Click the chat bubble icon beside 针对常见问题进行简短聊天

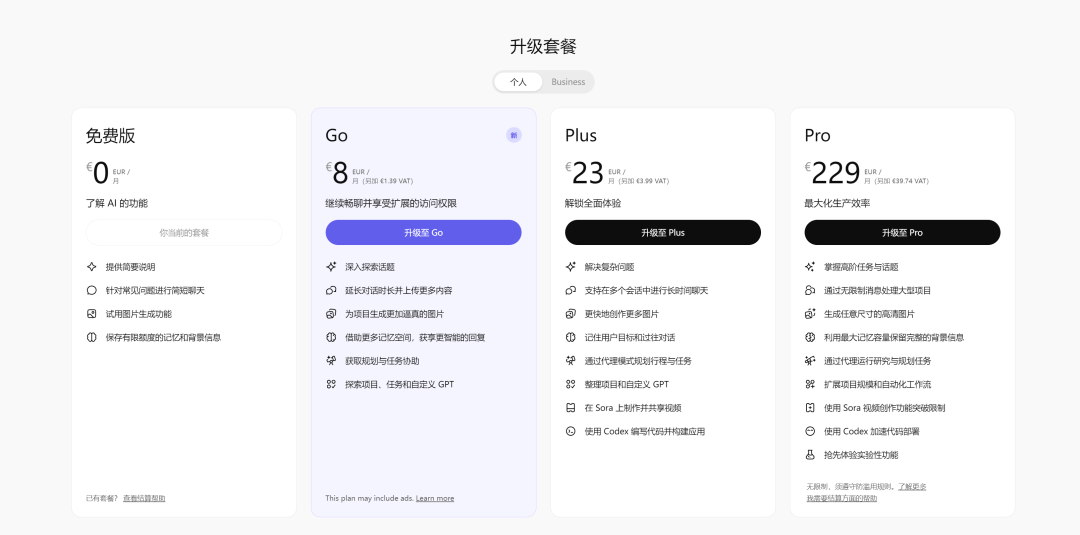(92, 291)
